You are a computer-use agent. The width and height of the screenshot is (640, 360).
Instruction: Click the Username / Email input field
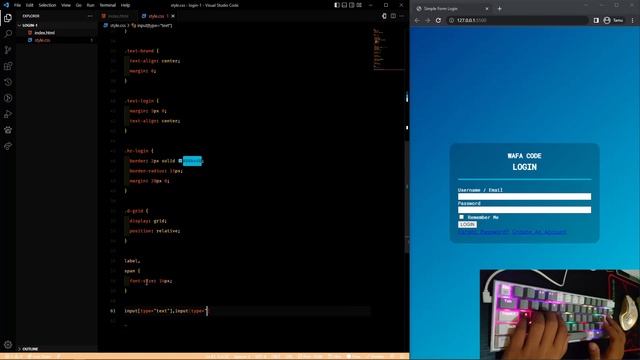point(524,196)
